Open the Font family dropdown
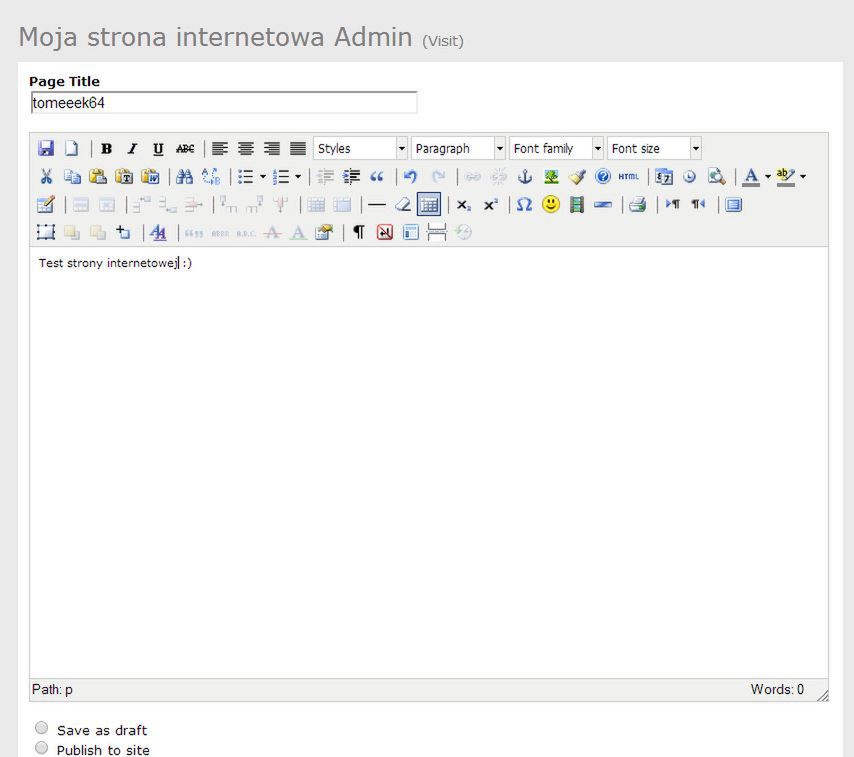854x757 pixels. (x=557, y=148)
